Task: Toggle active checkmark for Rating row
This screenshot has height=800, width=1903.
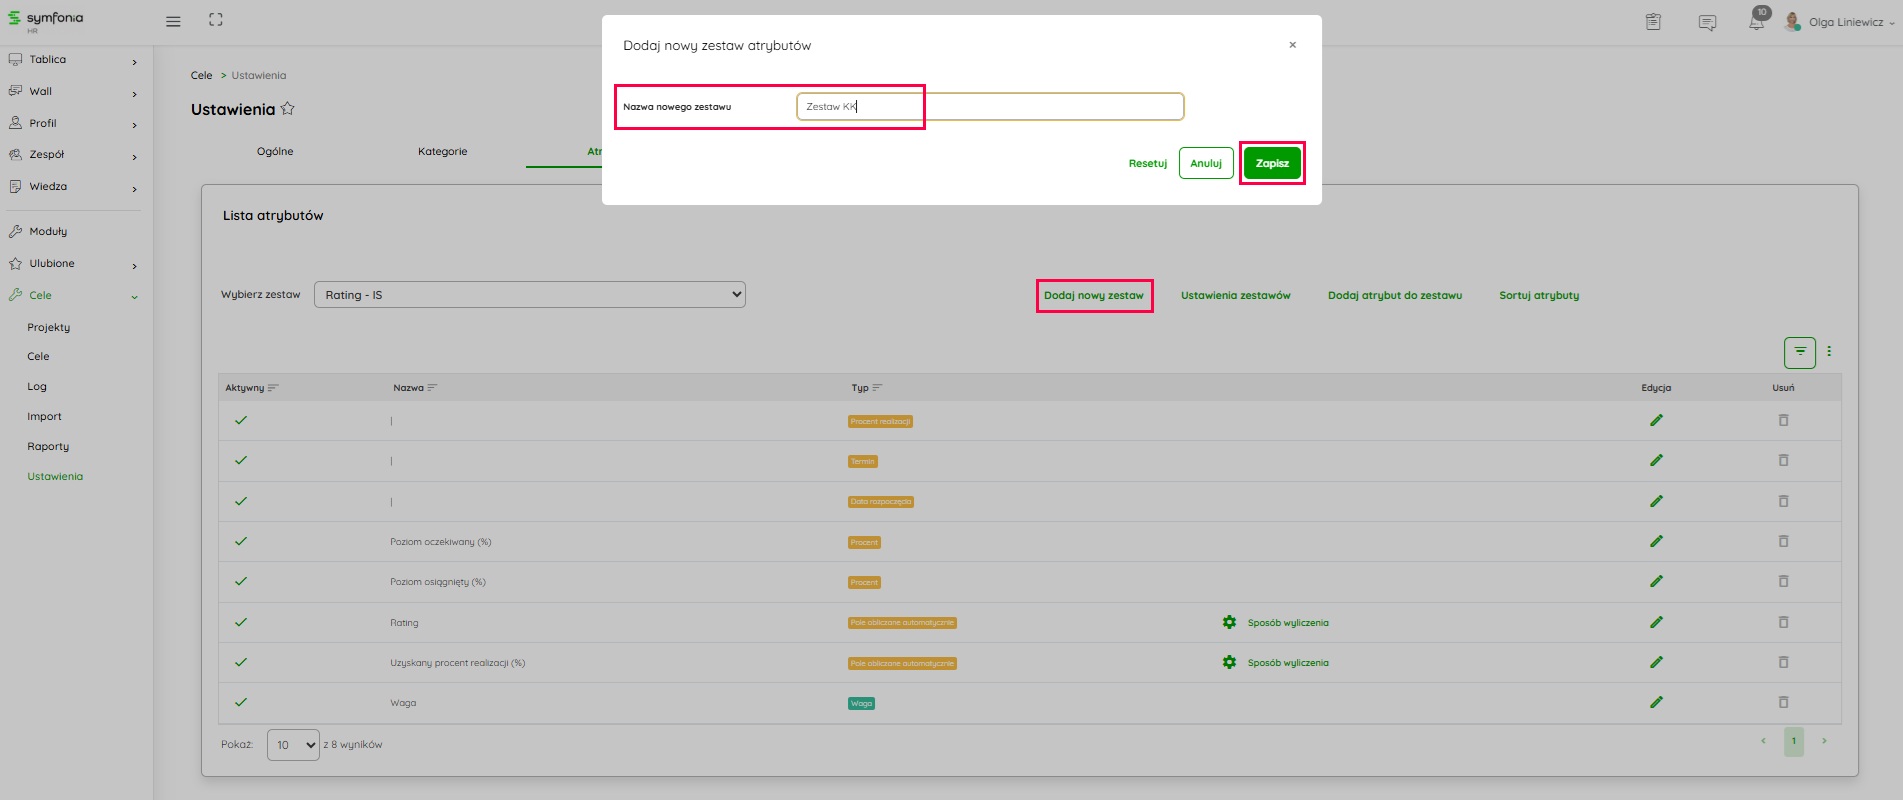Action: (241, 622)
